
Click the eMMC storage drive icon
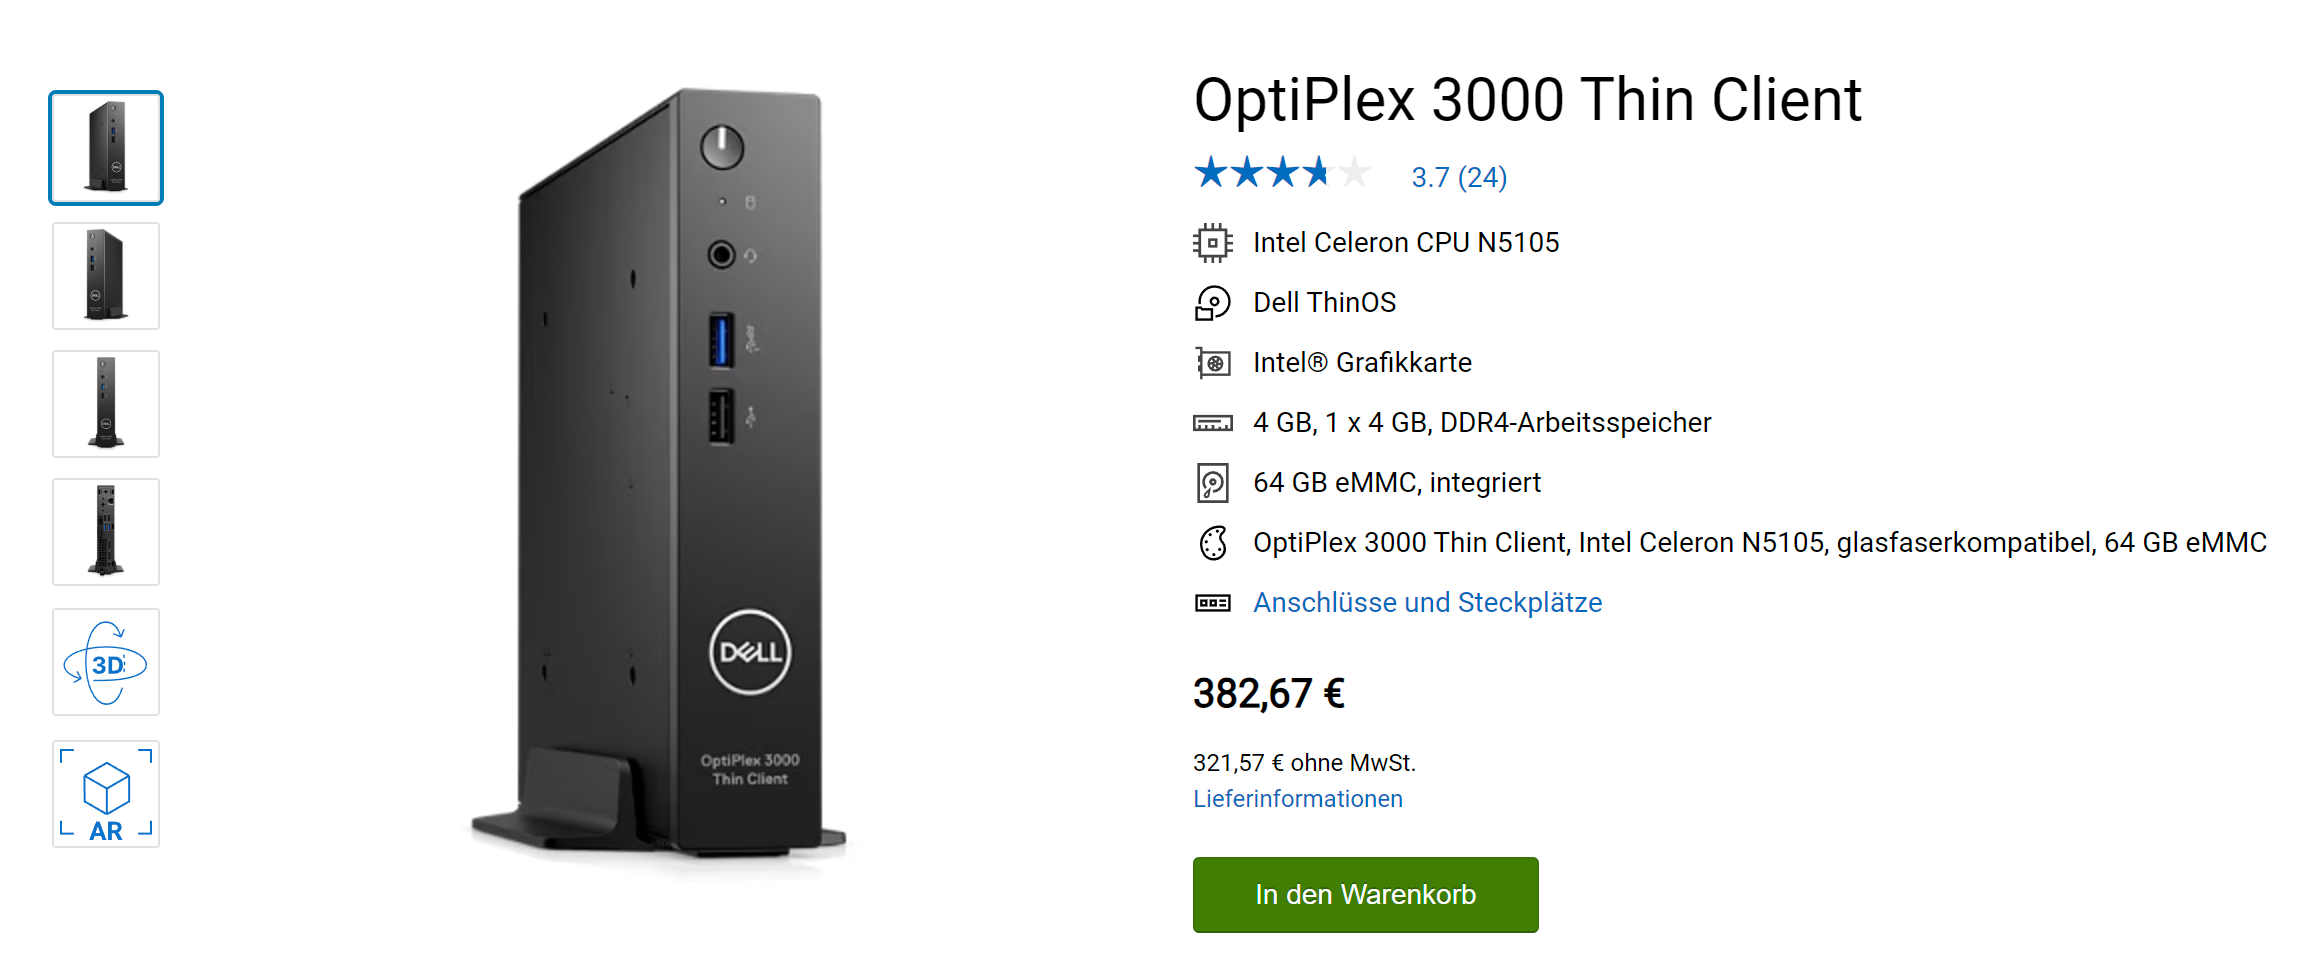pyautogui.click(x=1212, y=483)
